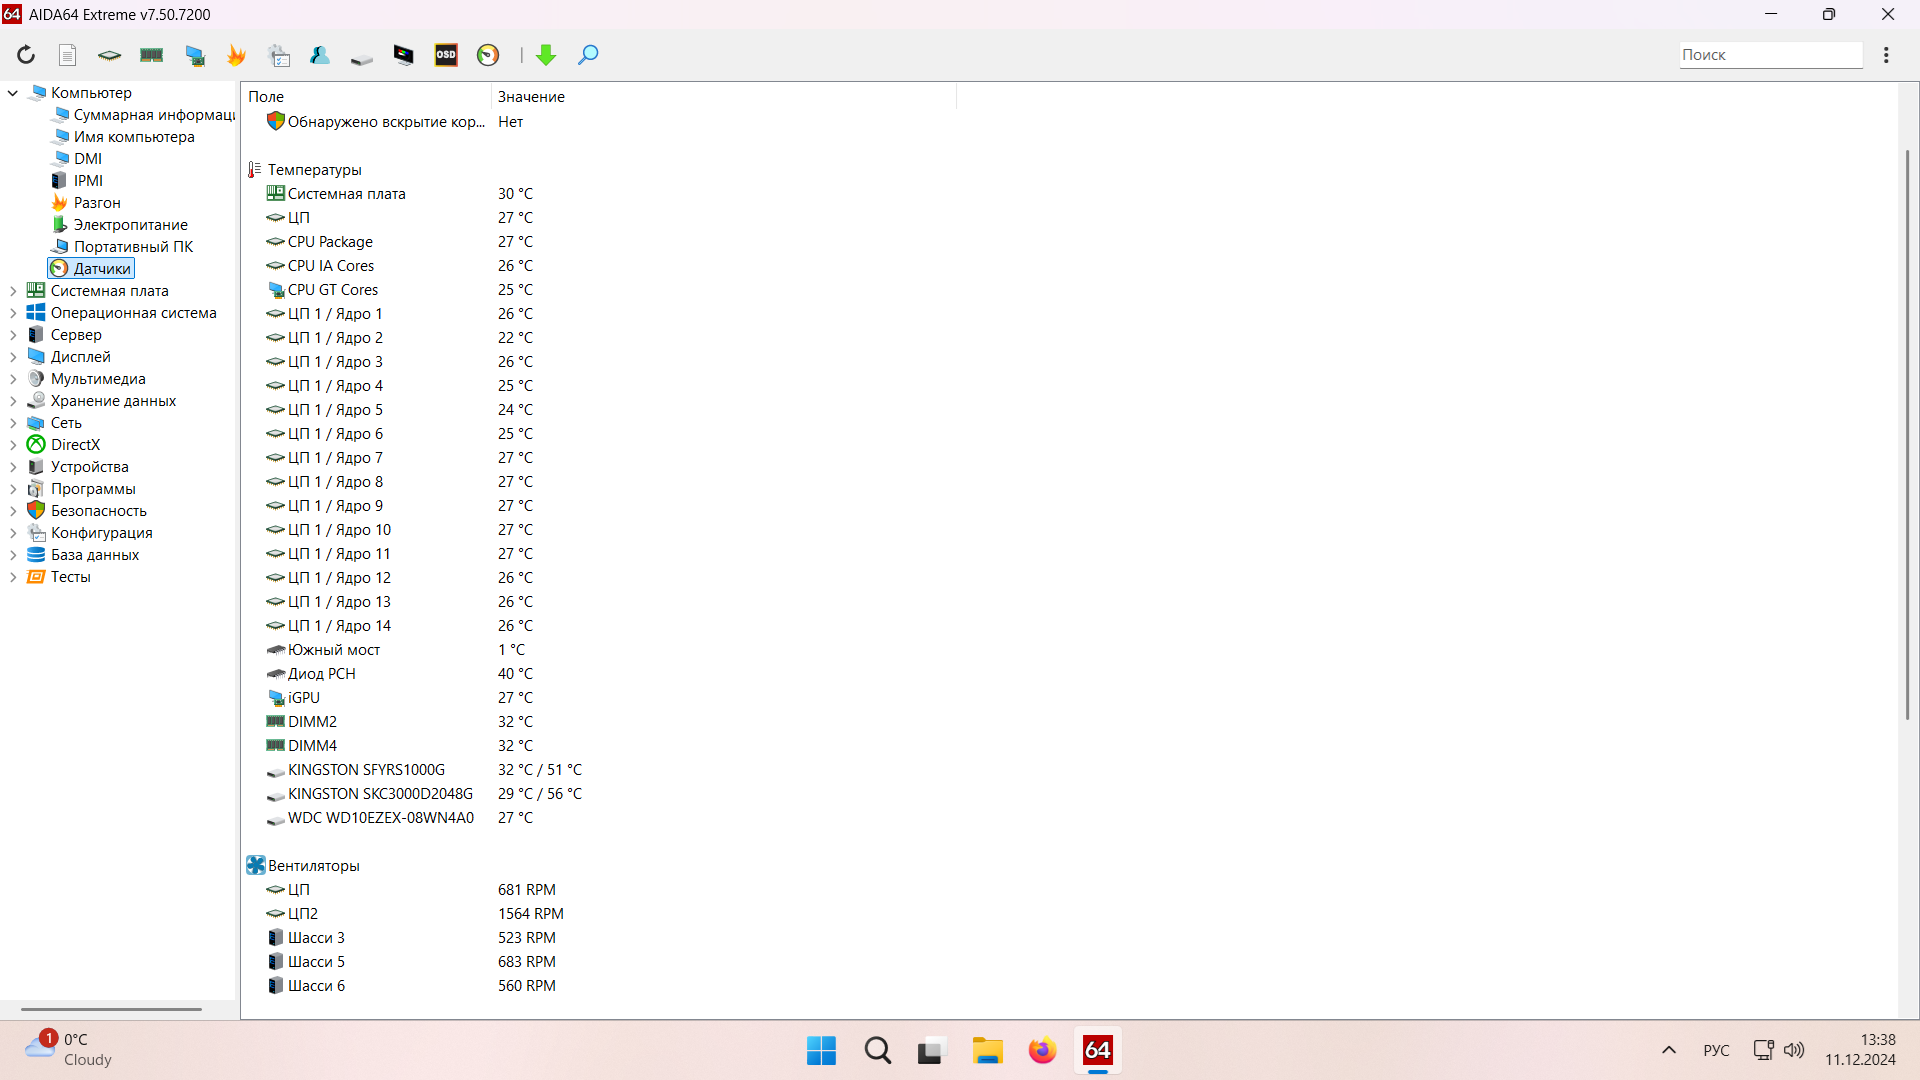This screenshot has height=1080, width=1920.
Task: Click the Поле column header
Action: pos(266,97)
